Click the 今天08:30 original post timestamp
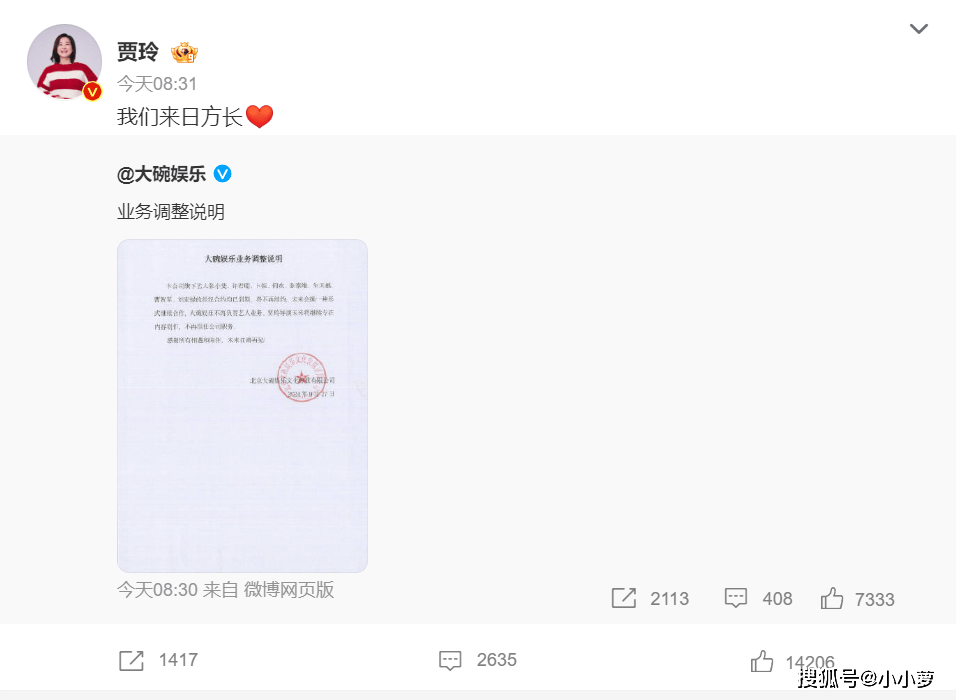 [157, 590]
